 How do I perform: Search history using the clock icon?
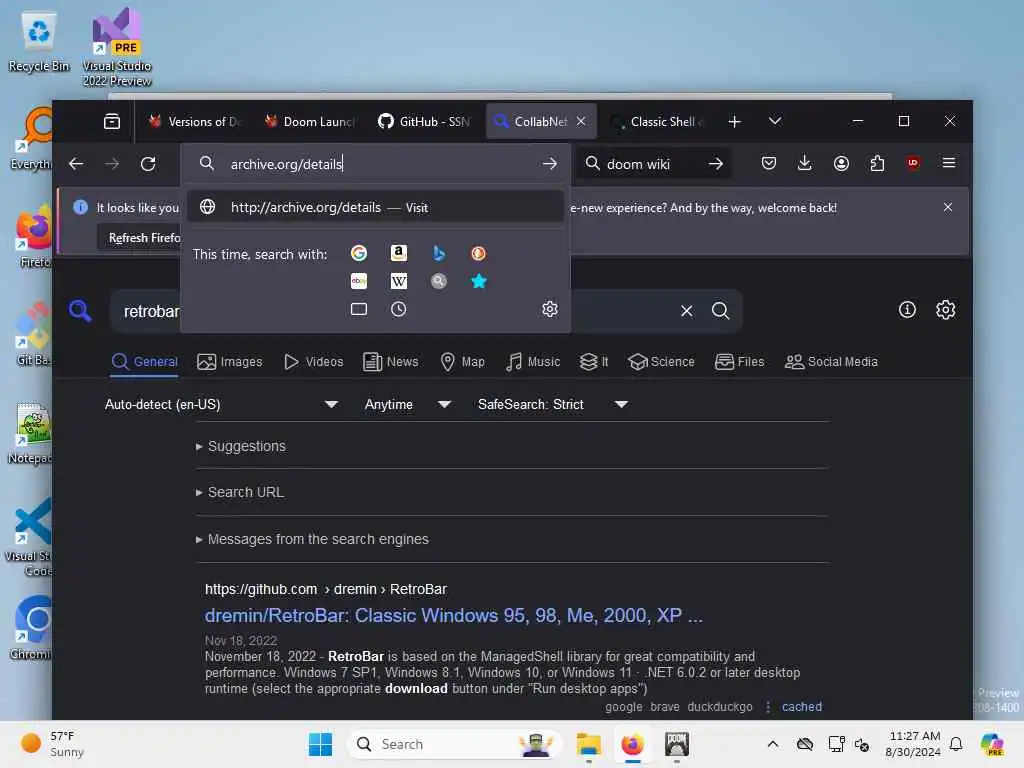coord(398,309)
